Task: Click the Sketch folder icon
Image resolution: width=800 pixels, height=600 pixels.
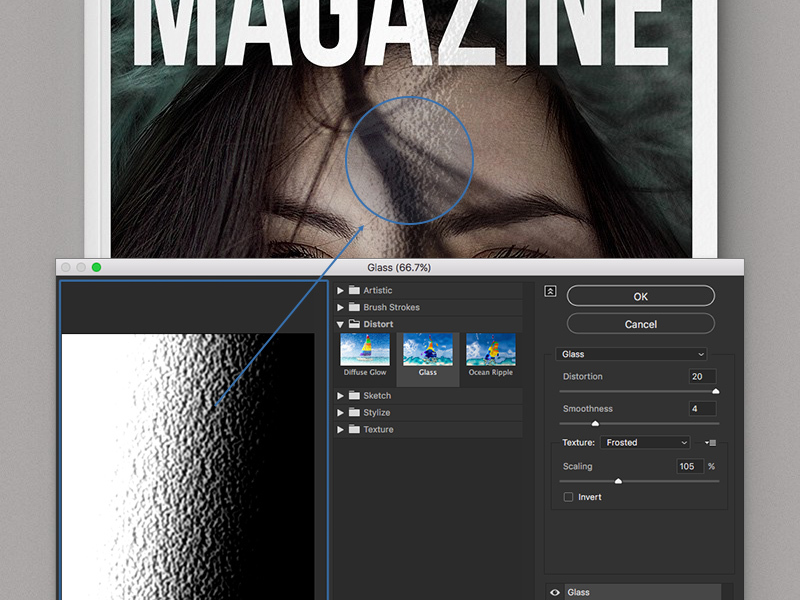Action: click(354, 396)
